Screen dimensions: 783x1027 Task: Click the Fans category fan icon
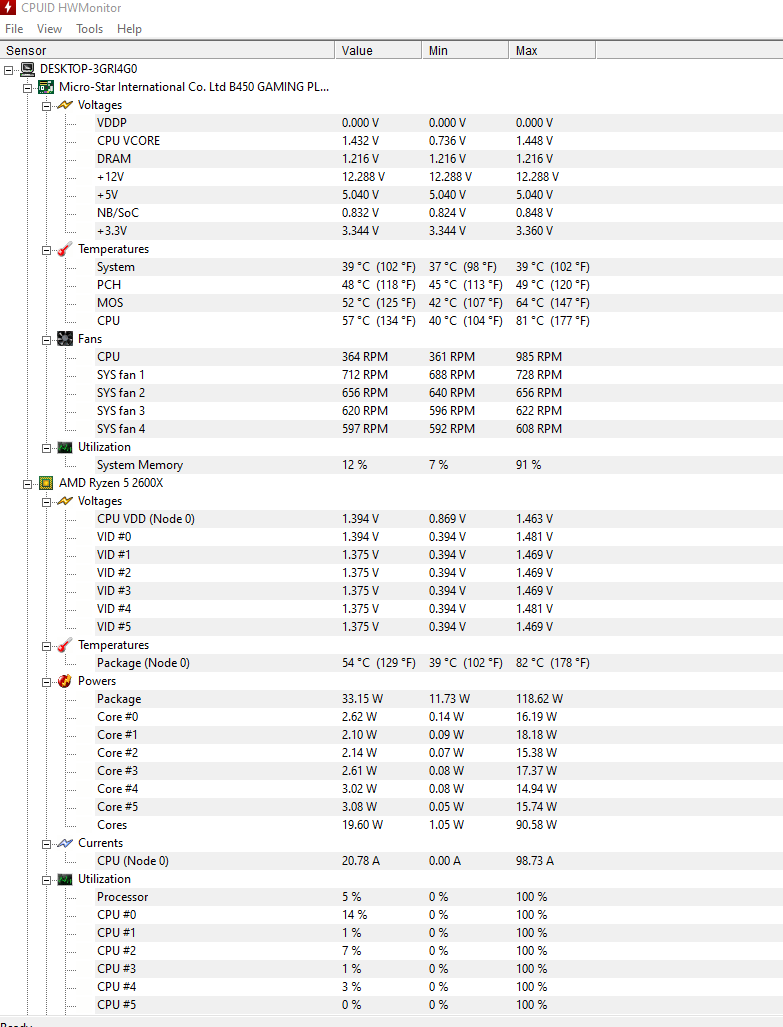point(65,339)
